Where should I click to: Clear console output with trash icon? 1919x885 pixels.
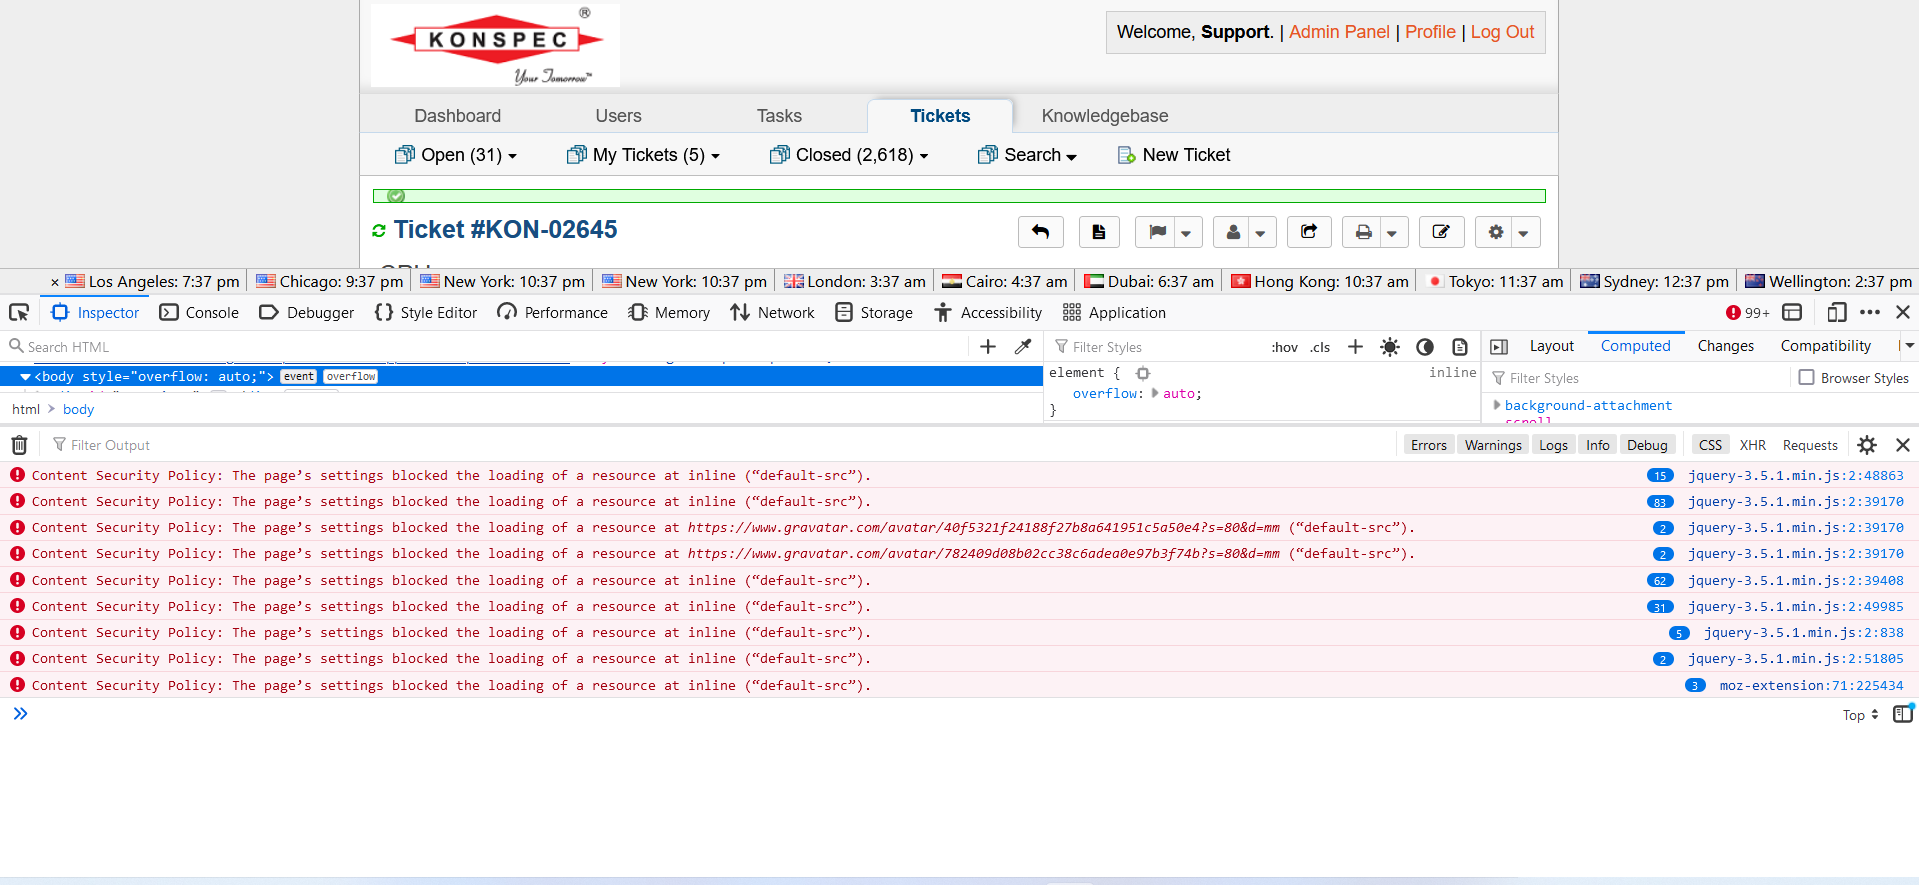pos(19,445)
